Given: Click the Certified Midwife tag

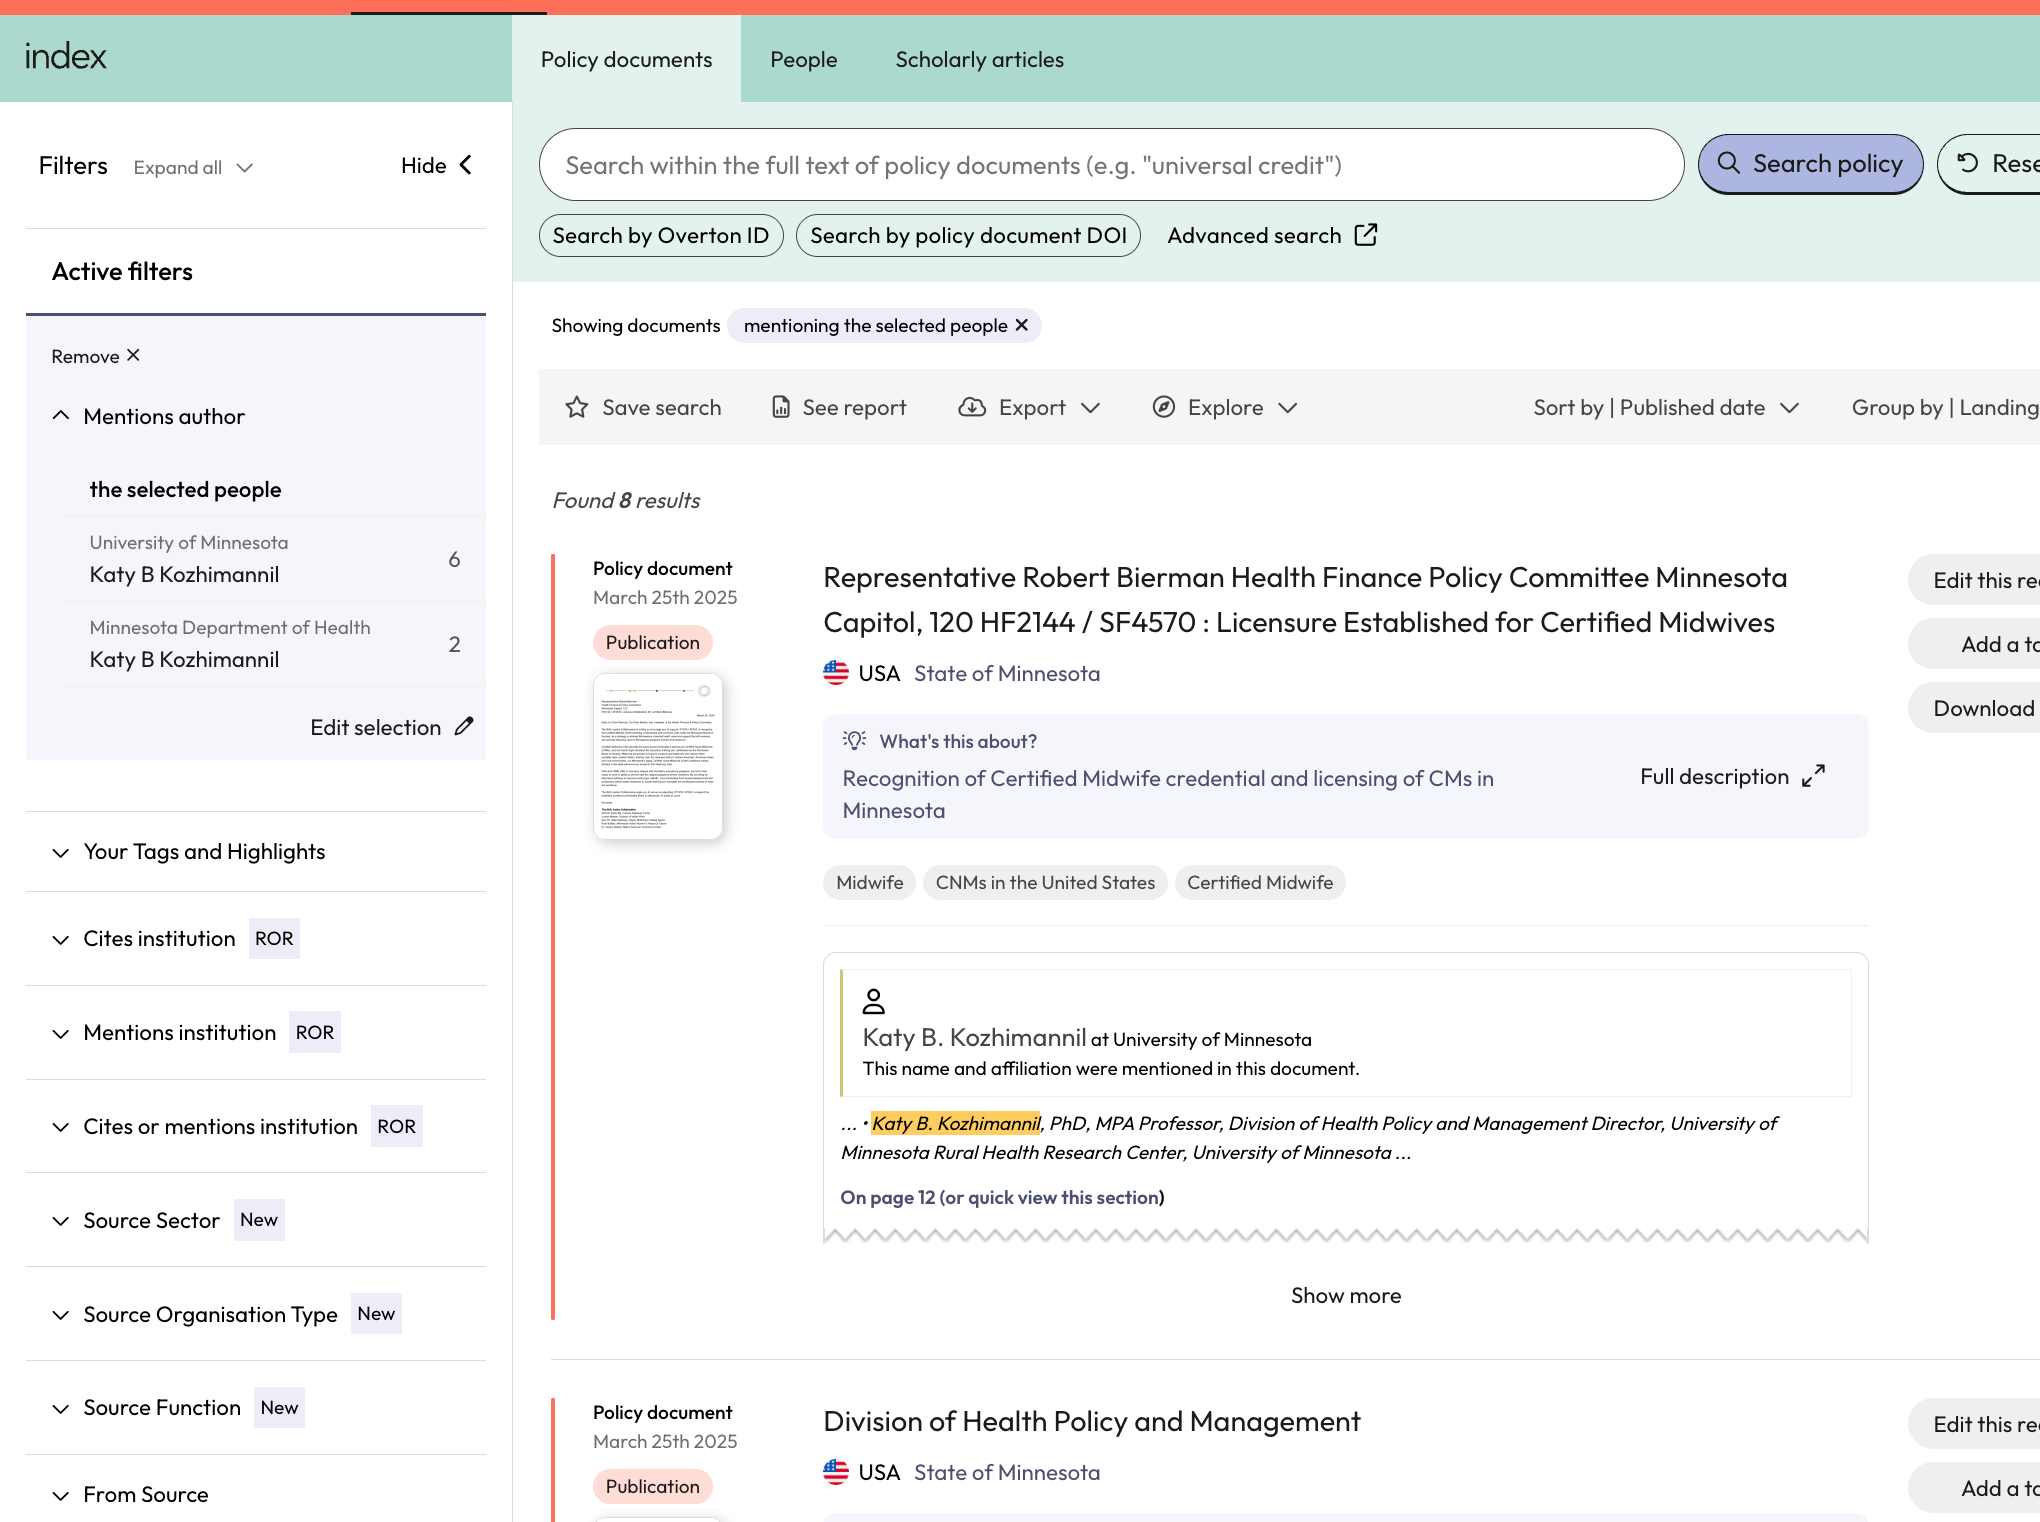Looking at the screenshot, I should coord(1260,882).
